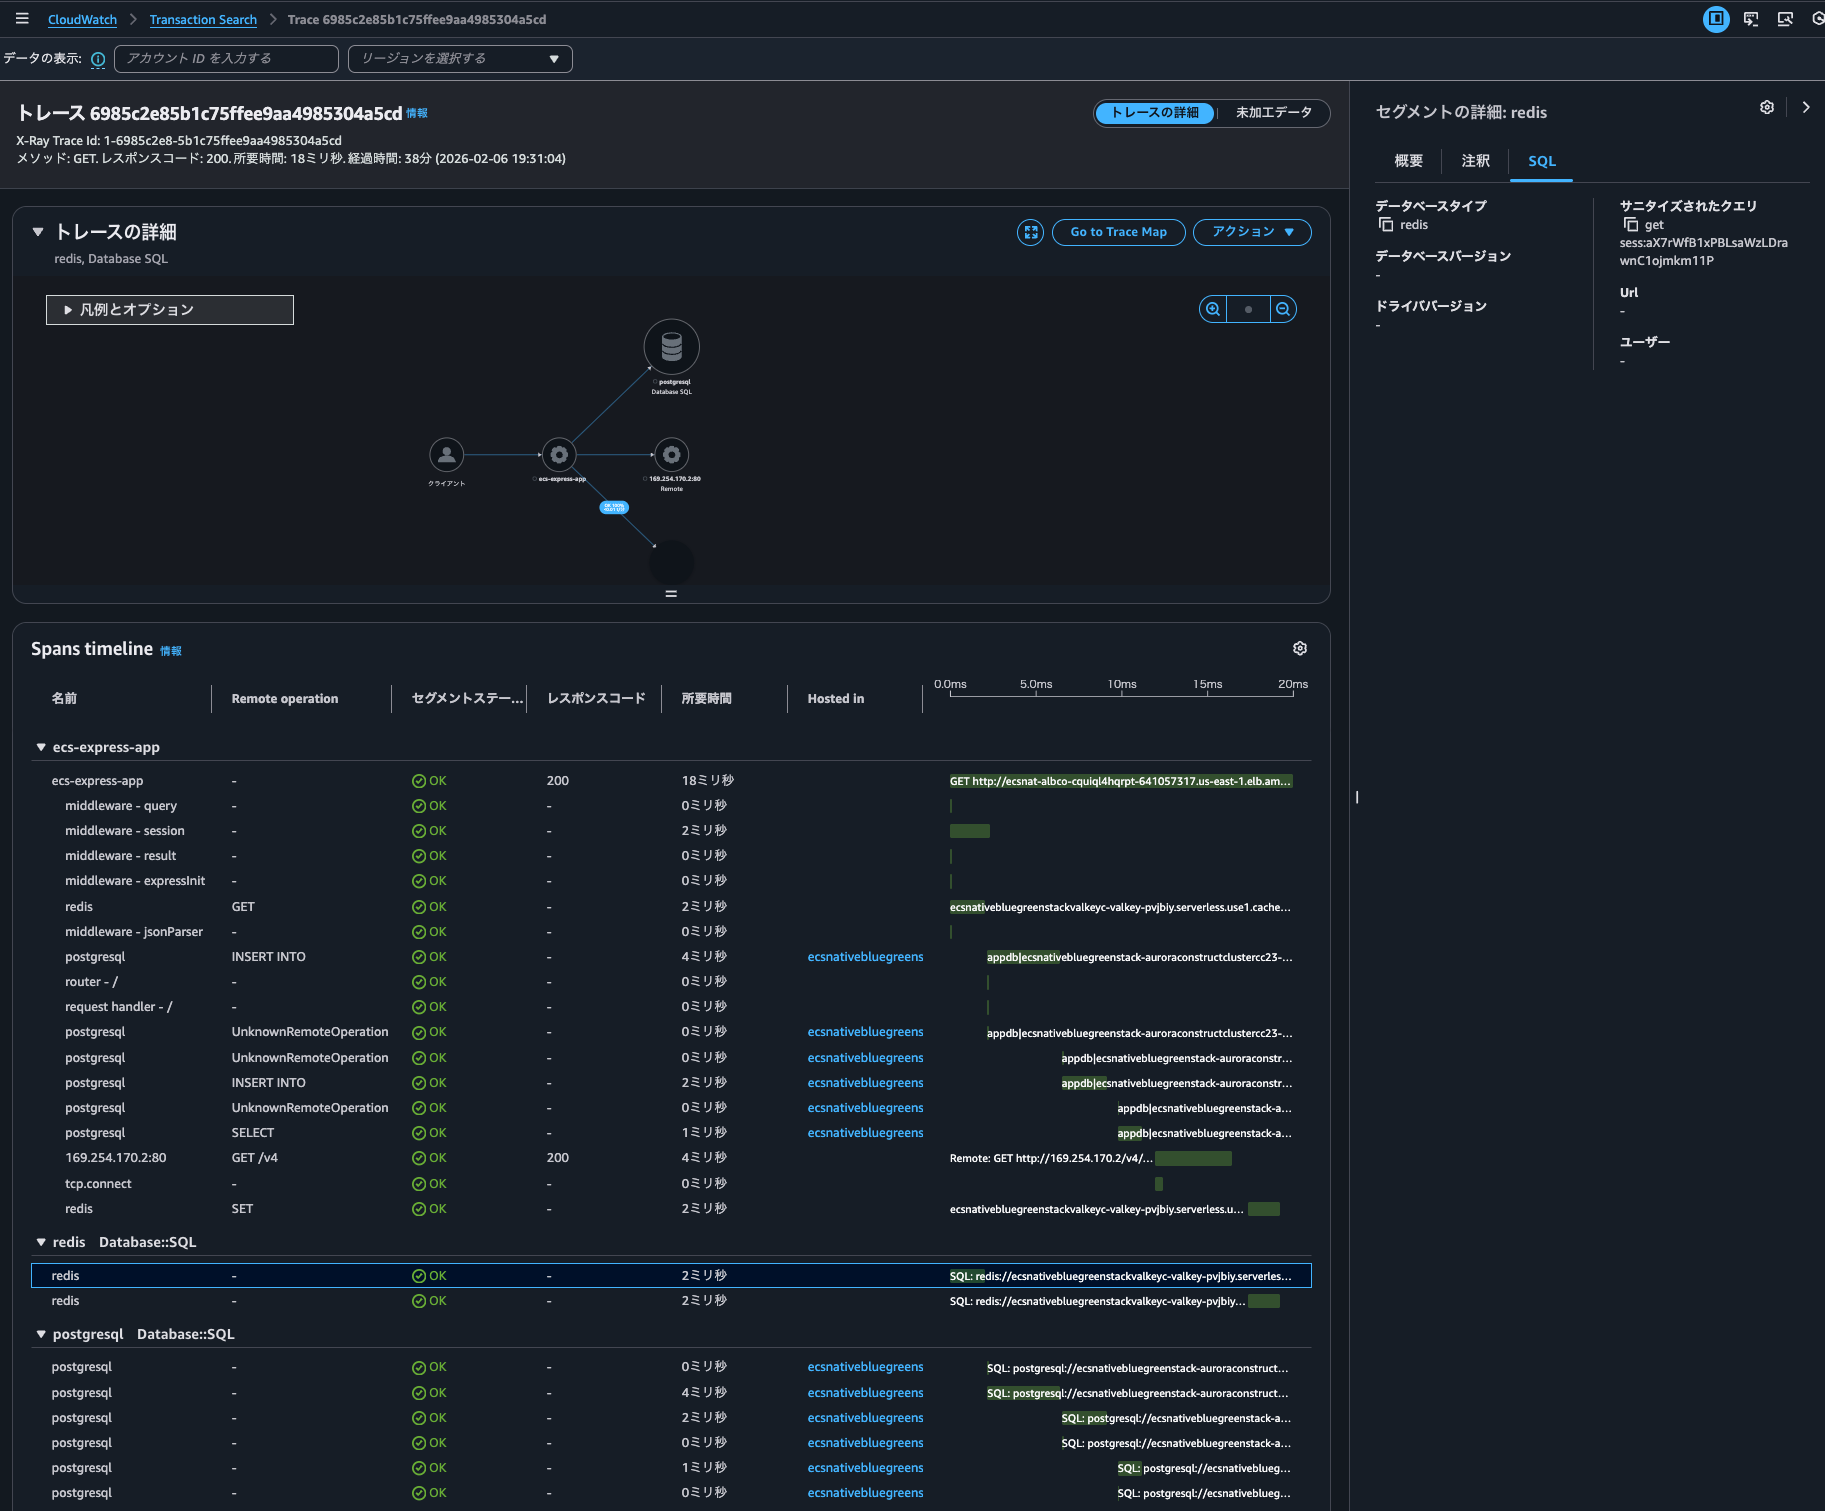1825x1511 pixels.
Task: Open the annotations tab in segment details
Action: pyautogui.click(x=1475, y=161)
